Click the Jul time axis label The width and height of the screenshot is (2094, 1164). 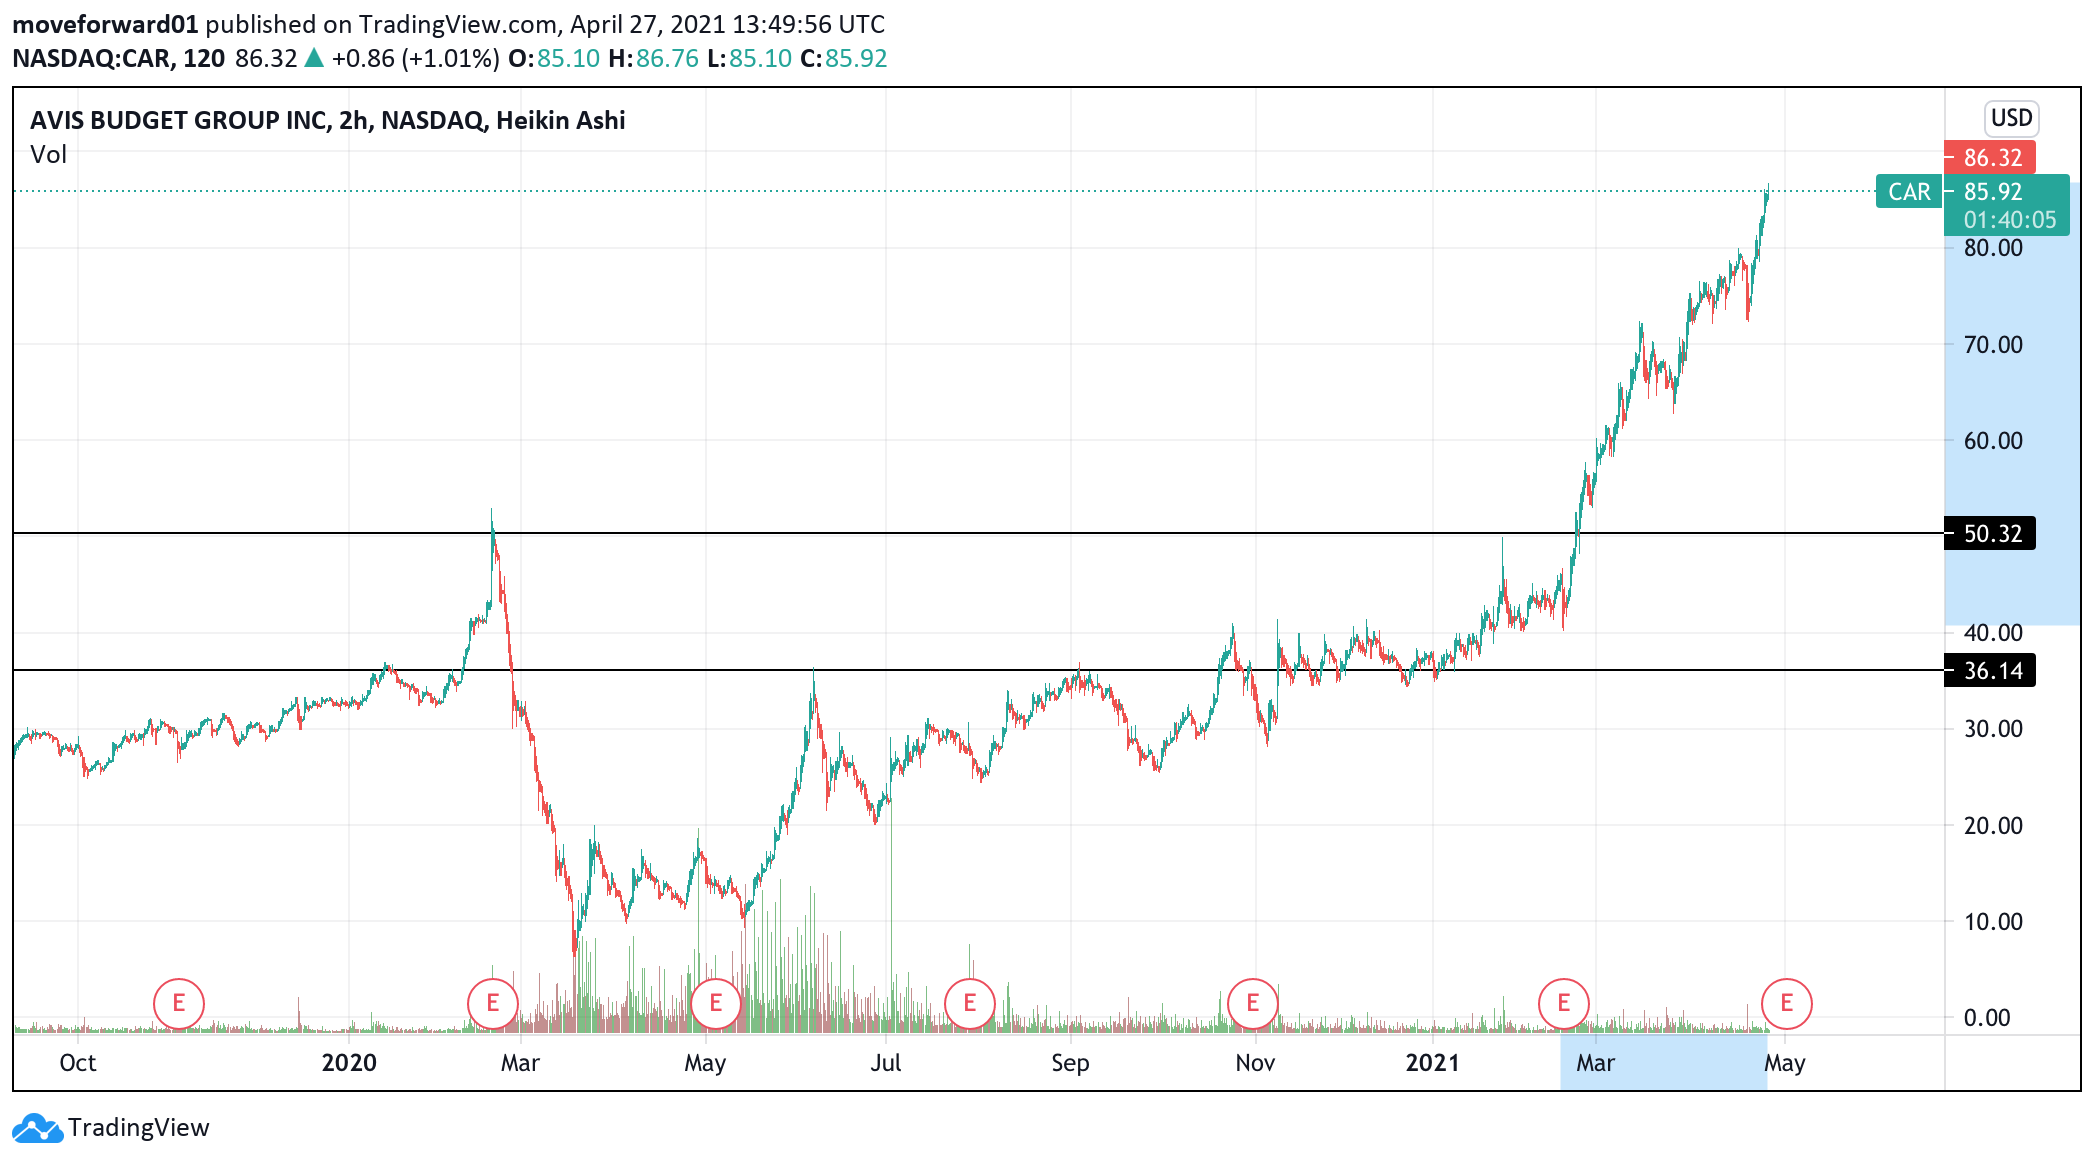point(886,1063)
